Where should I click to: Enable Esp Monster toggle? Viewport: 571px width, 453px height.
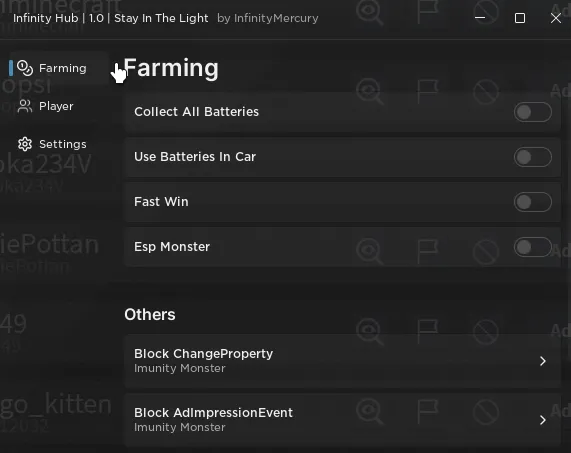coord(533,247)
